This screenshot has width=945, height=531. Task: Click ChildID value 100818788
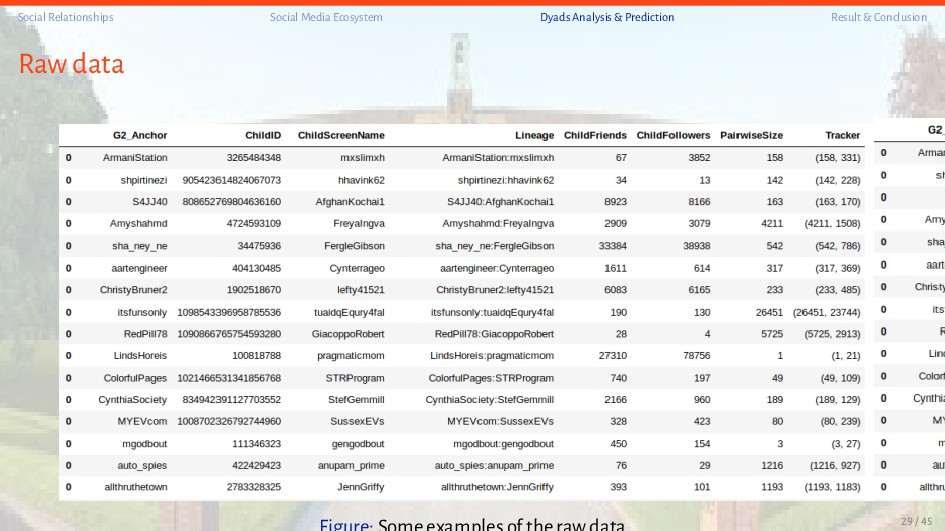coord(257,355)
